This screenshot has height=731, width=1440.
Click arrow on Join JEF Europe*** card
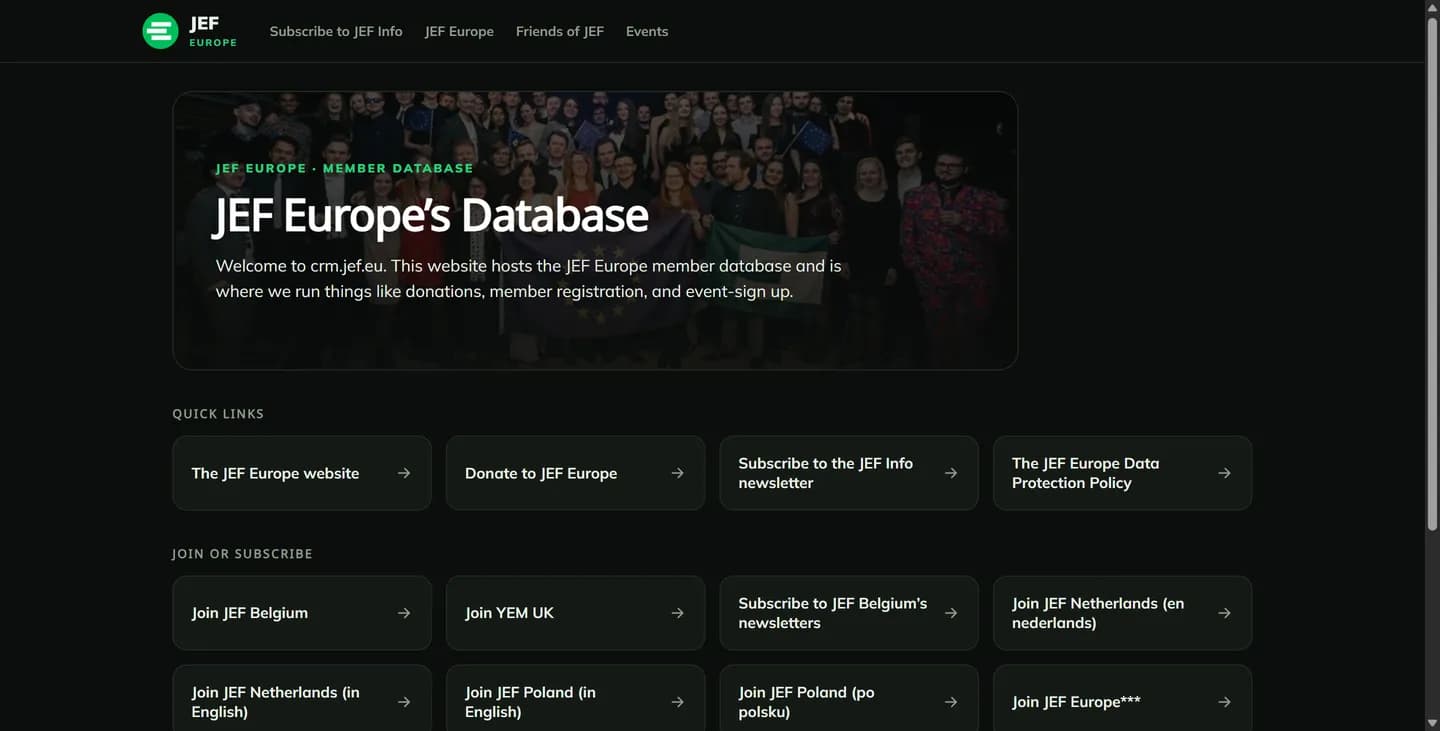[1224, 702]
